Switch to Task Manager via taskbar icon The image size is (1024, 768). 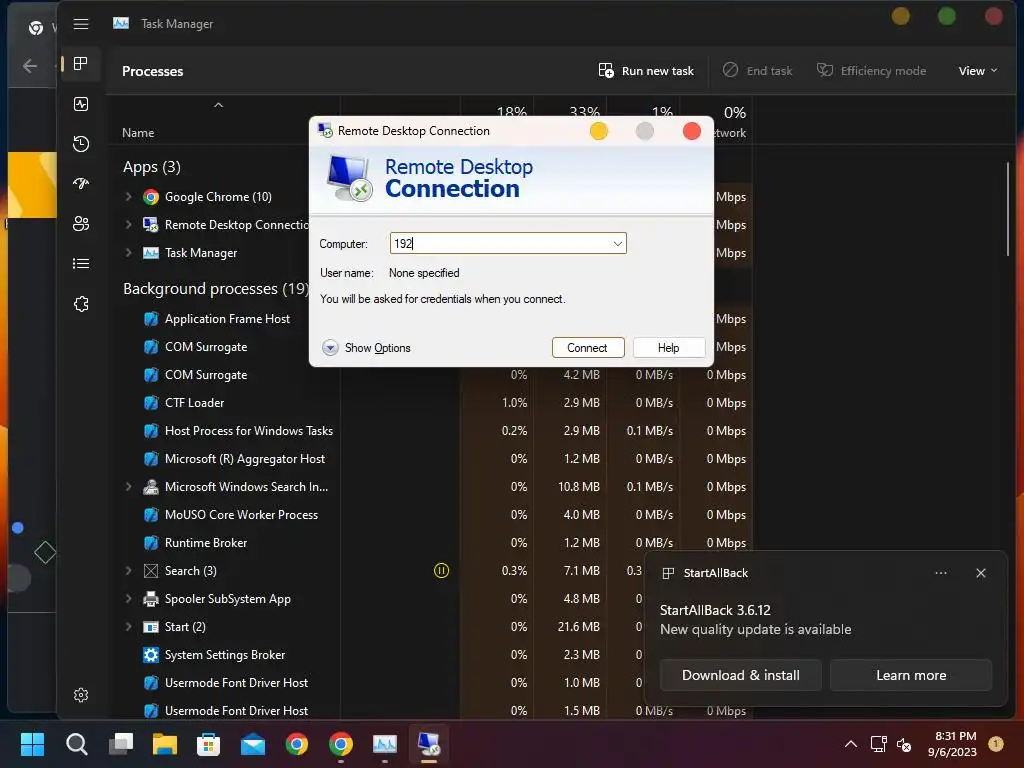pos(385,744)
